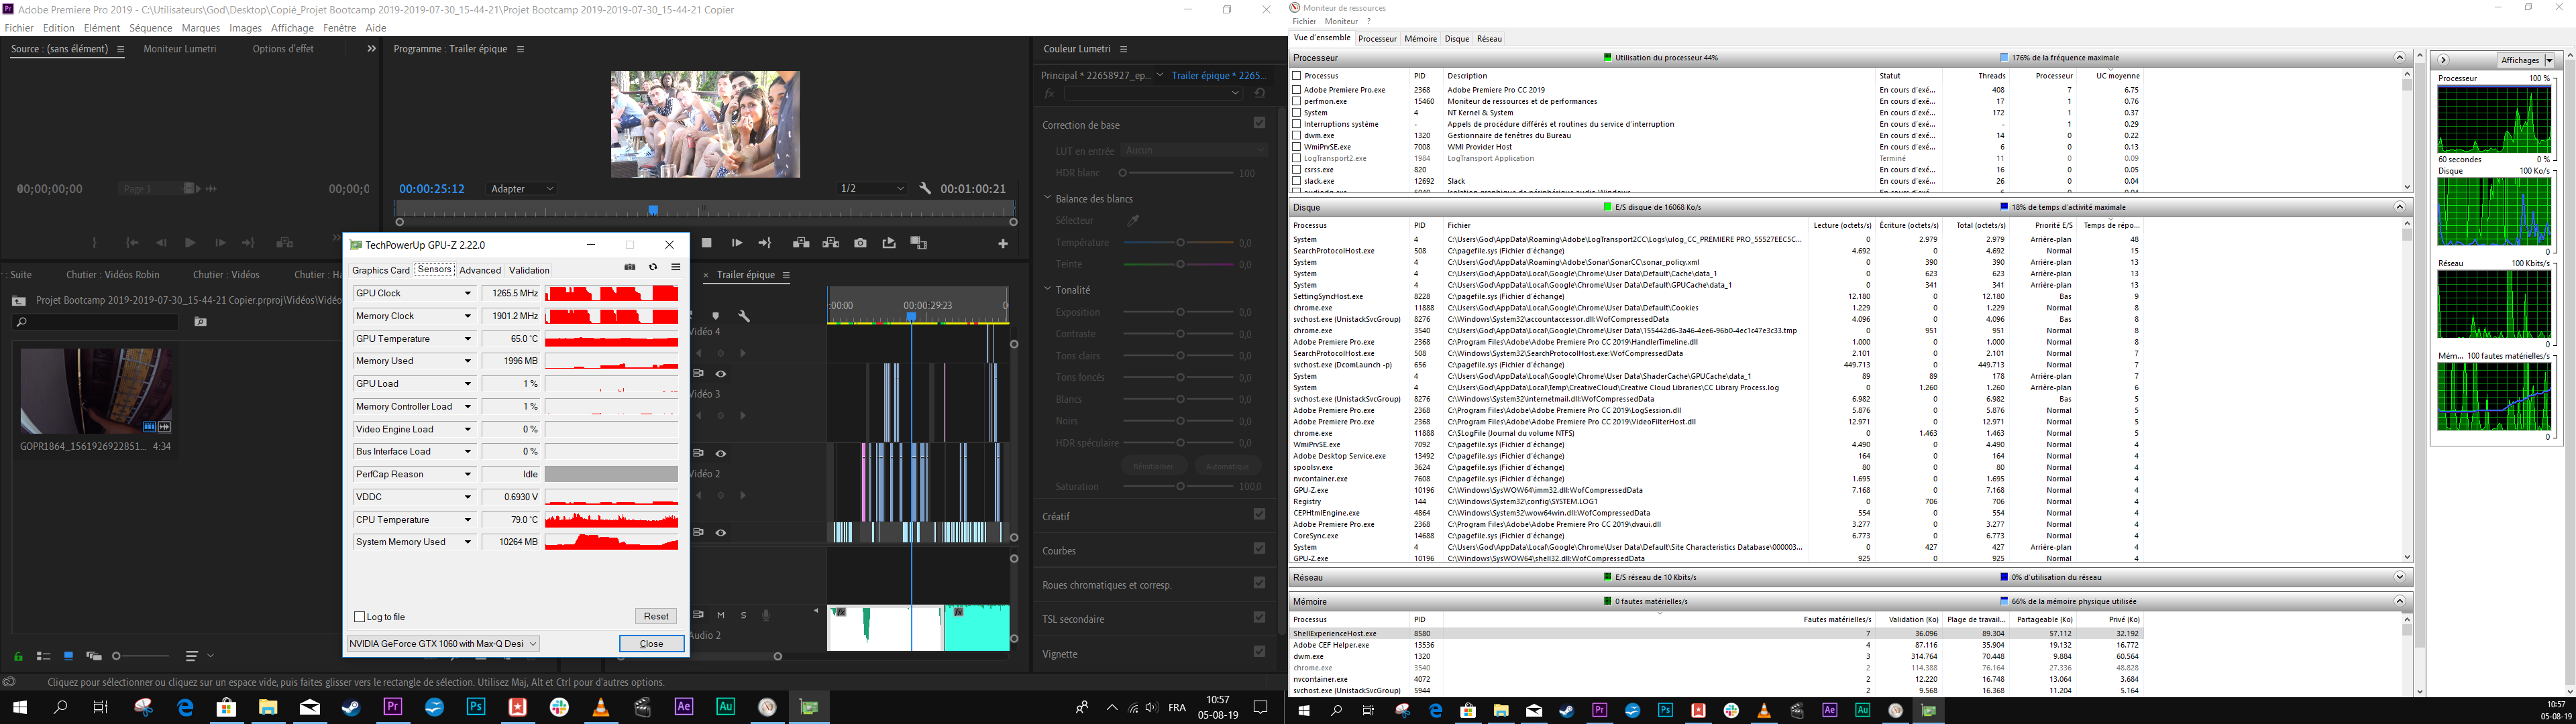Open sort icons menu in Project panel
The width and height of the screenshot is (2576, 724).
(x=191, y=657)
